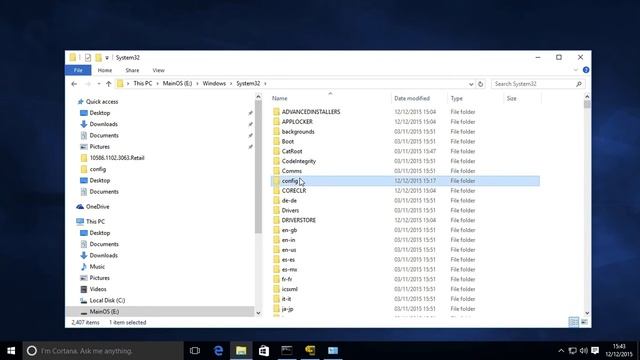The image size is (640, 360).
Task: Click MainOS (E:) in the address breadcrumb
Action: coord(177,83)
